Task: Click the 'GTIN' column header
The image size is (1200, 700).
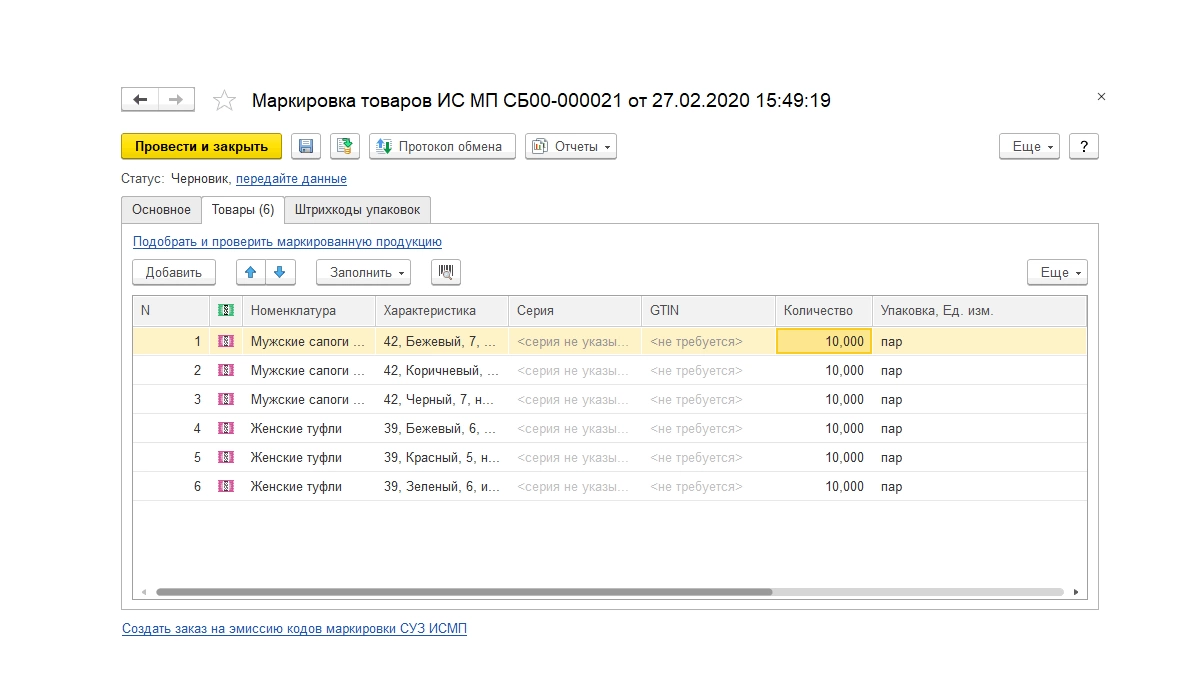Action: click(708, 311)
